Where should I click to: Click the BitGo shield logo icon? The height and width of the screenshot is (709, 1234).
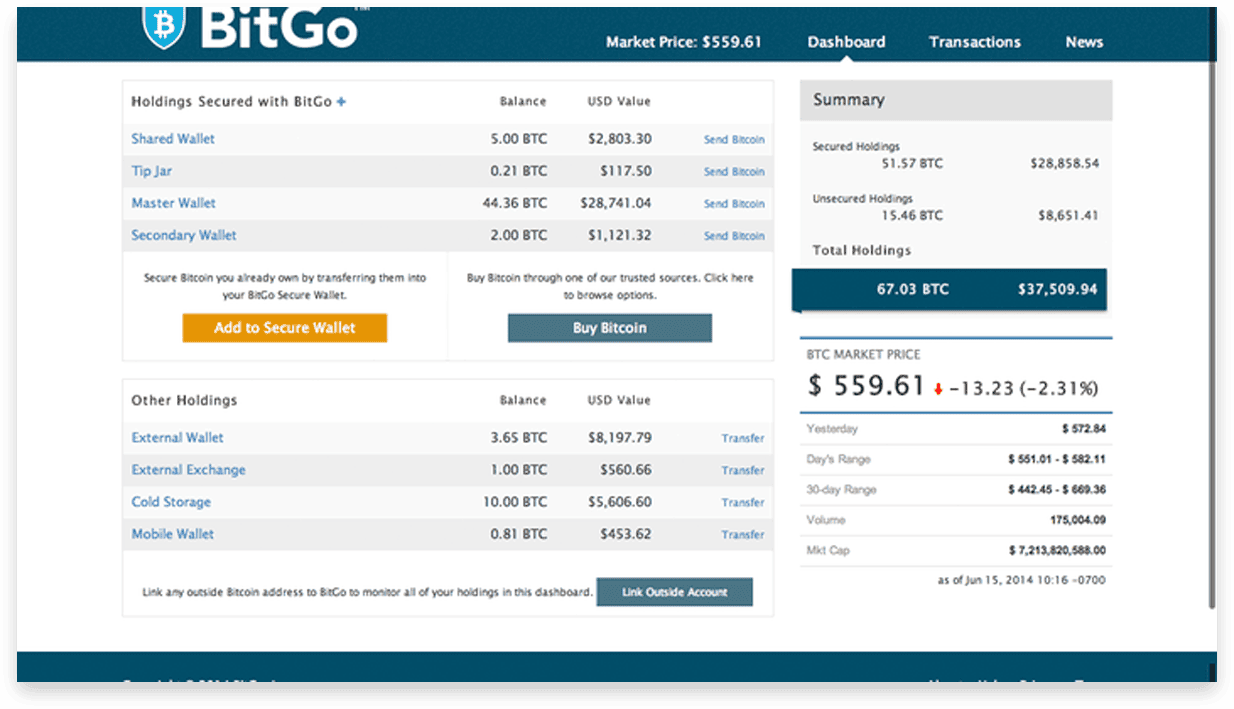point(164,27)
